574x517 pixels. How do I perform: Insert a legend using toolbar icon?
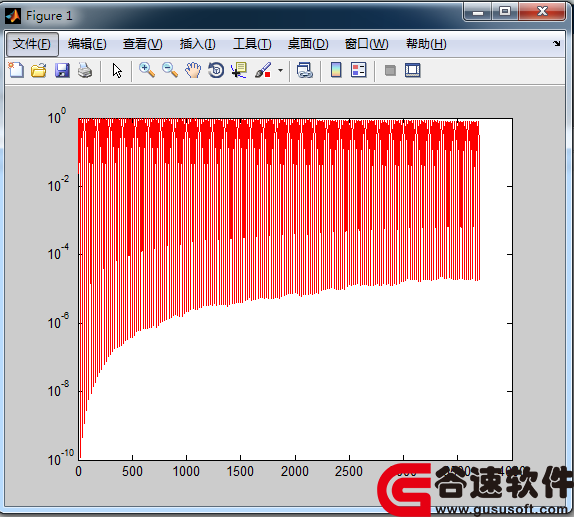tap(358, 70)
